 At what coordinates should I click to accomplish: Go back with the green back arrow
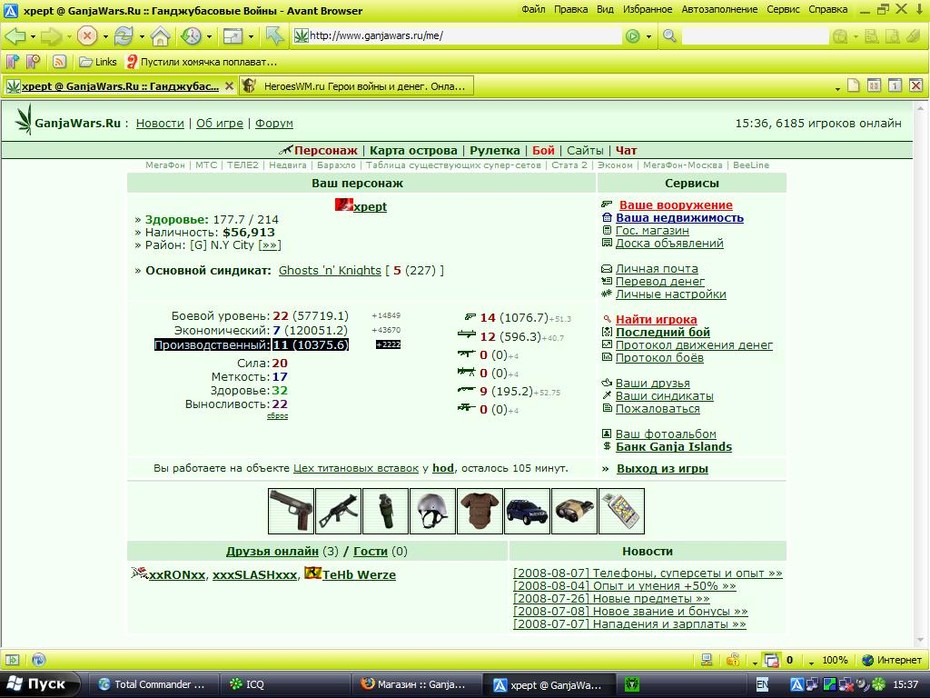15,36
